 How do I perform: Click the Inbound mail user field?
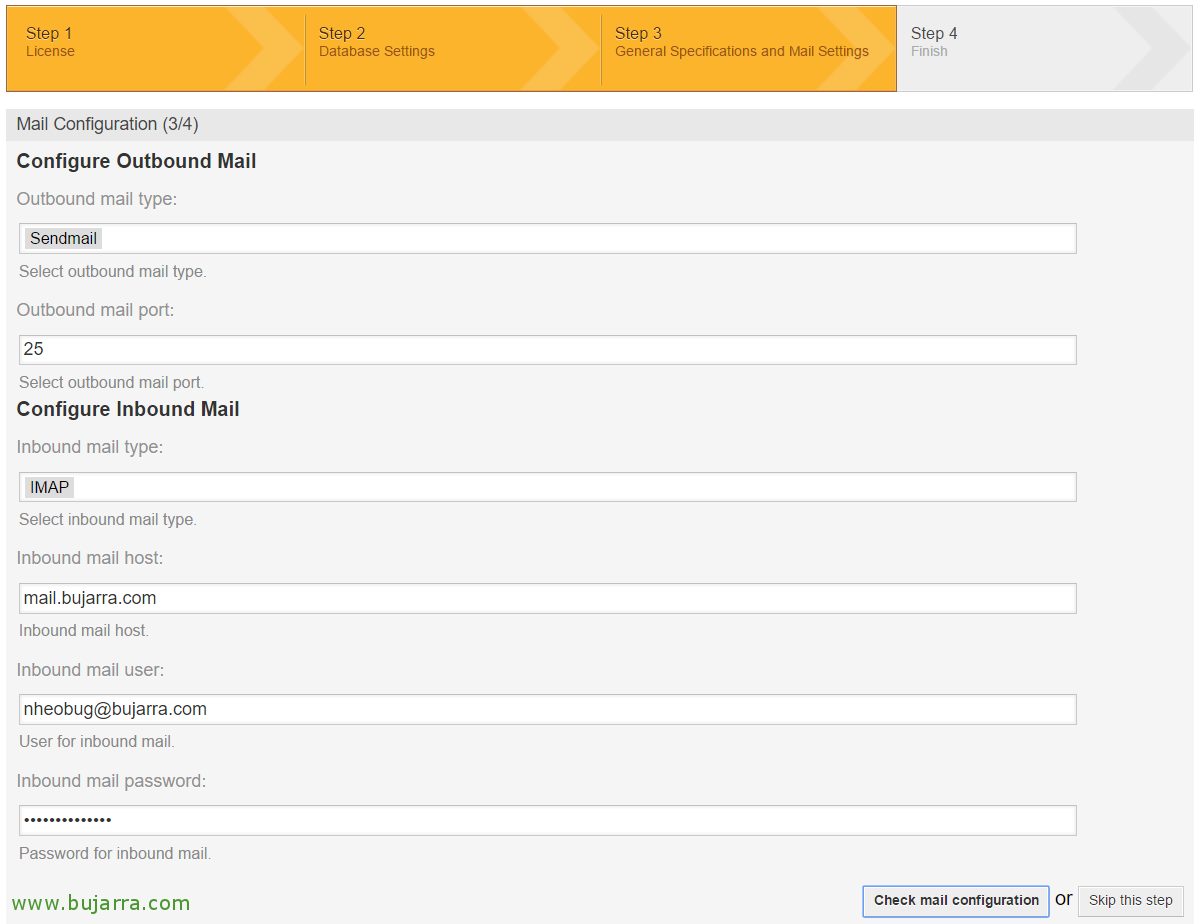(x=548, y=709)
